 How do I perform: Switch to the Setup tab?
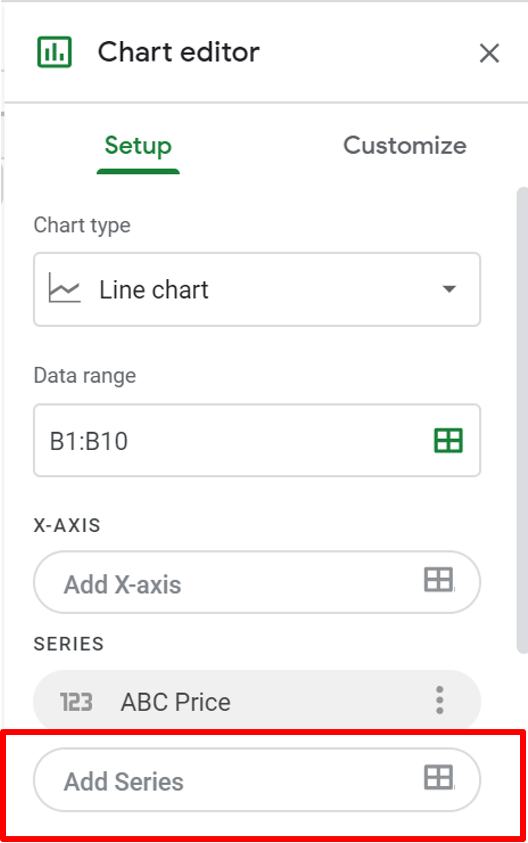click(138, 146)
